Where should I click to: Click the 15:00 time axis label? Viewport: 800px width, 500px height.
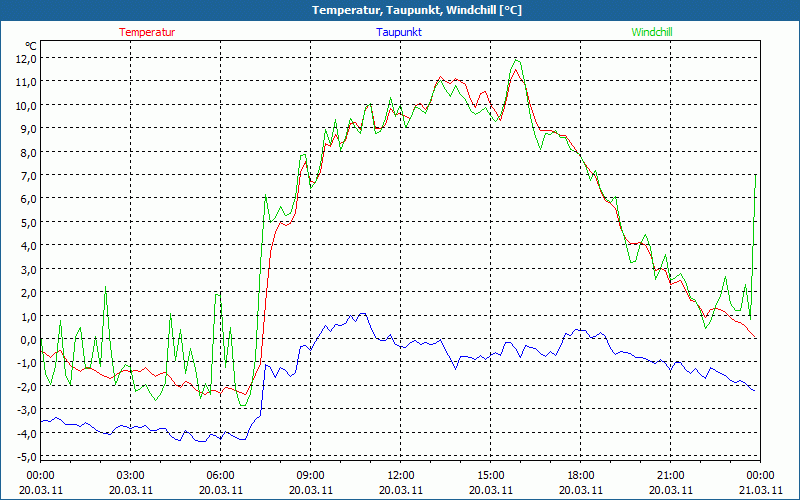pos(490,476)
